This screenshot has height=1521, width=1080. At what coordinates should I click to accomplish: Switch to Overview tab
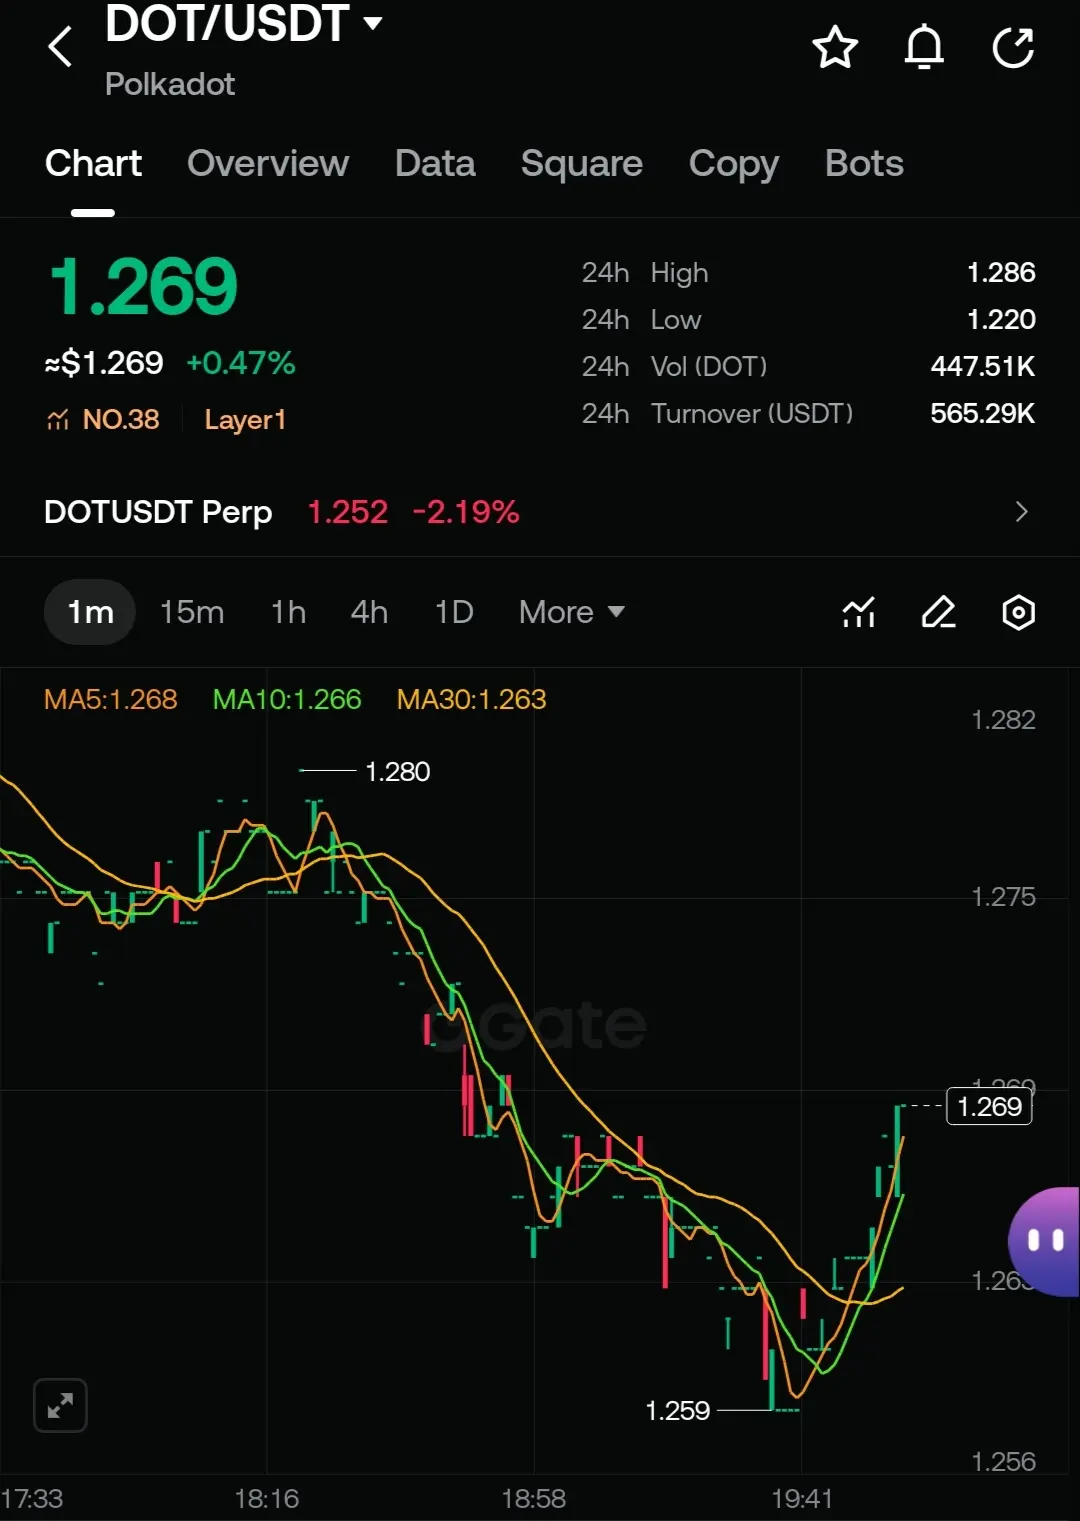(x=268, y=163)
